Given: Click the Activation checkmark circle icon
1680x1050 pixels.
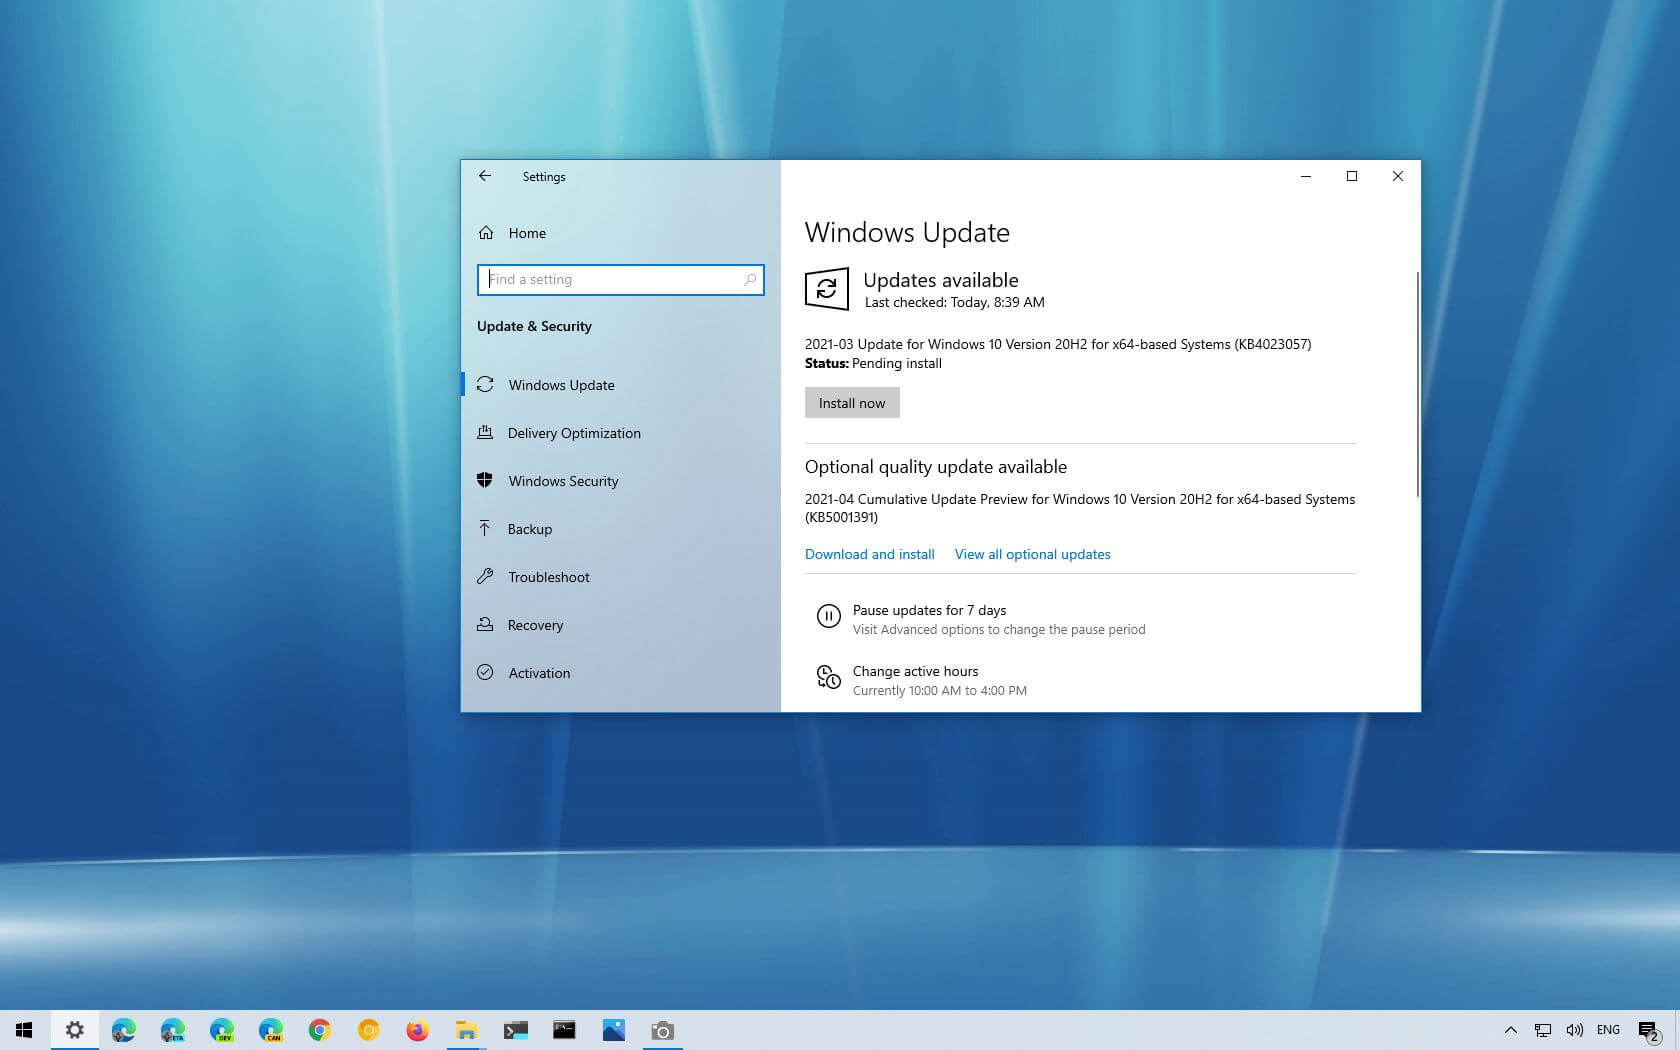Looking at the screenshot, I should pos(485,672).
